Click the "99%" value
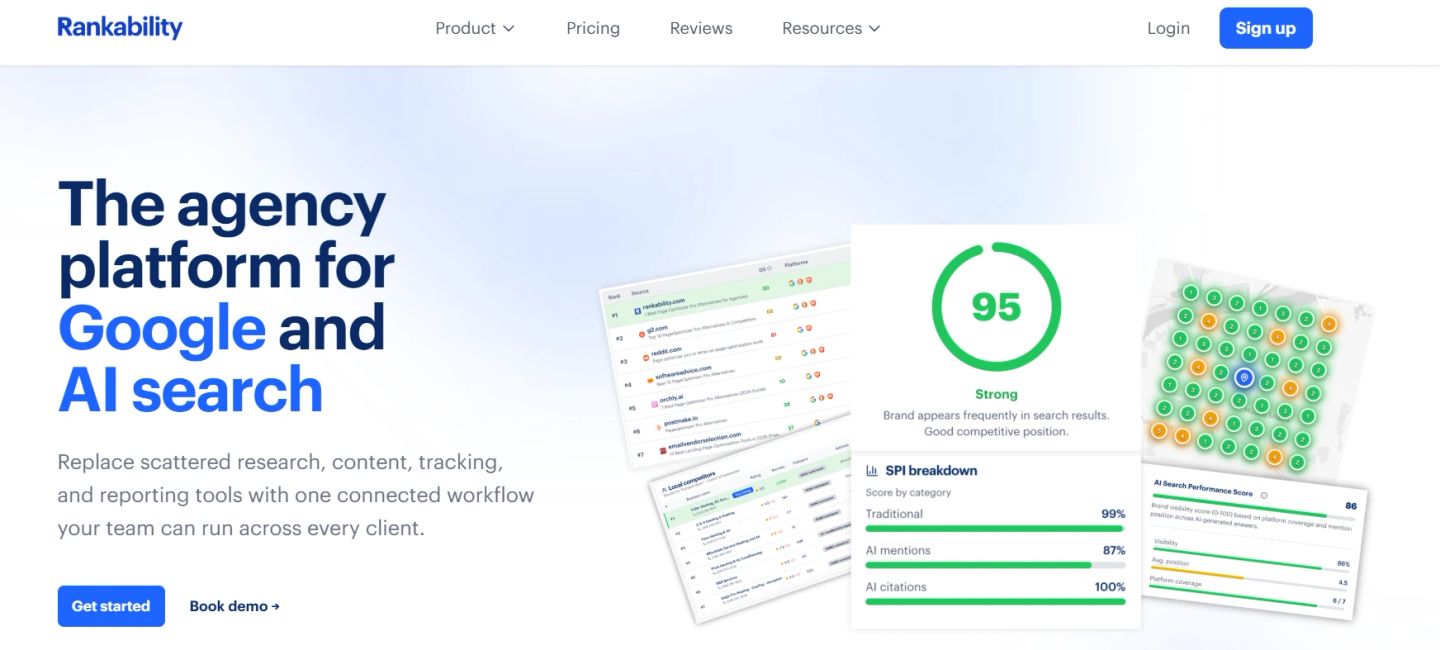1440x650 pixels. (x=1113, y=514)
